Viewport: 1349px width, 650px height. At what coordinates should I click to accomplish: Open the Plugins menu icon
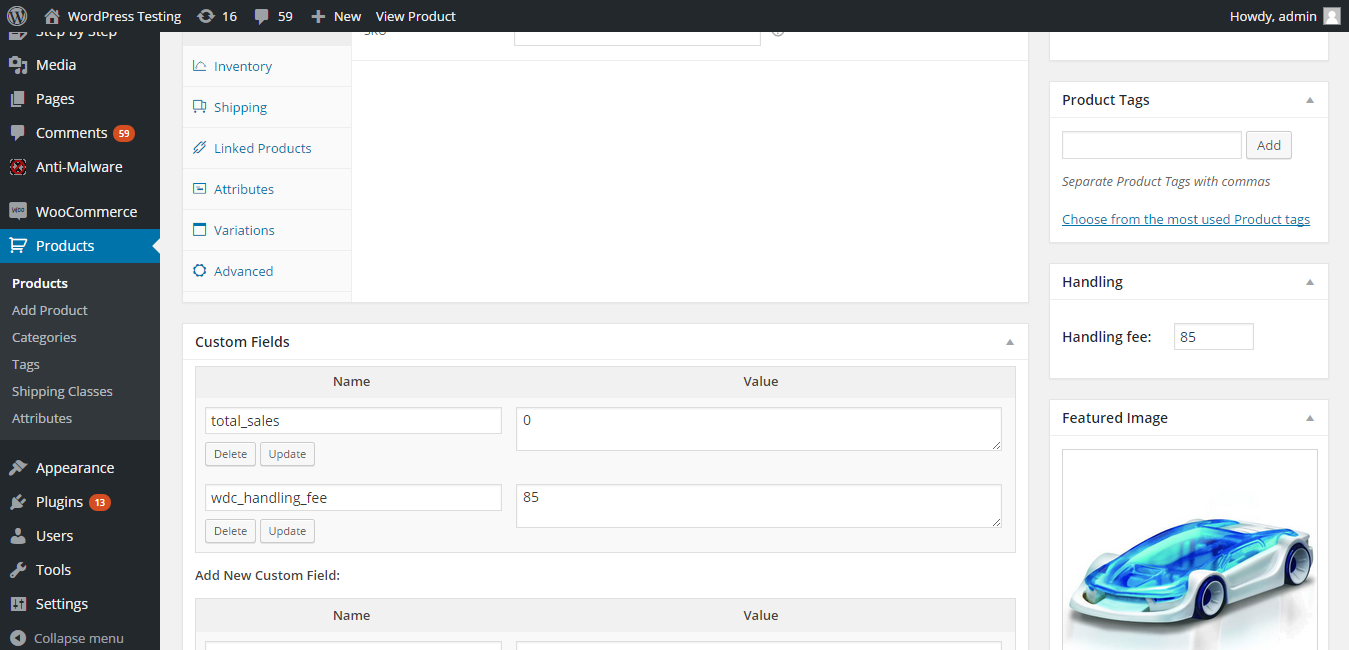click(x=18, y=502)
